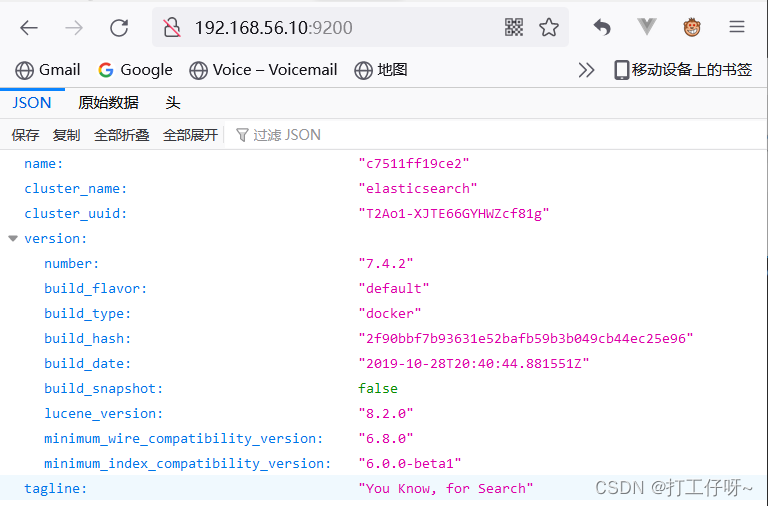Collapse the version node triangle
Image resolution: width=768 pixels, height=506 pixels.
point(13,239)
